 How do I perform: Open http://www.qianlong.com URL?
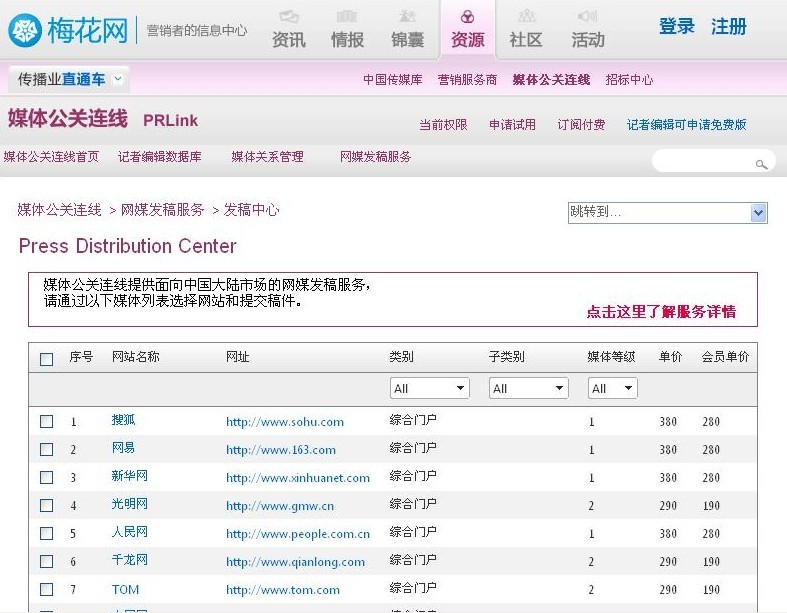(x=296, y=562)
